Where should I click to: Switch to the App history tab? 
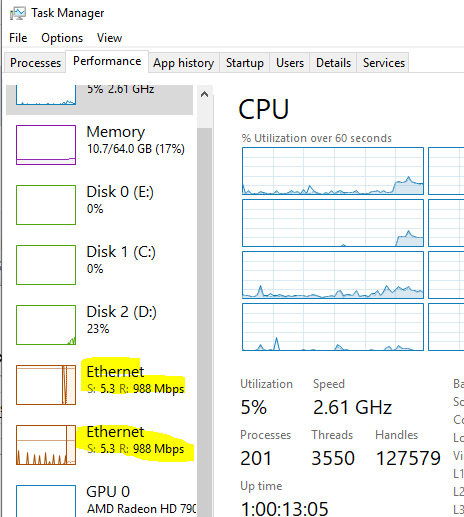[184, 63]
